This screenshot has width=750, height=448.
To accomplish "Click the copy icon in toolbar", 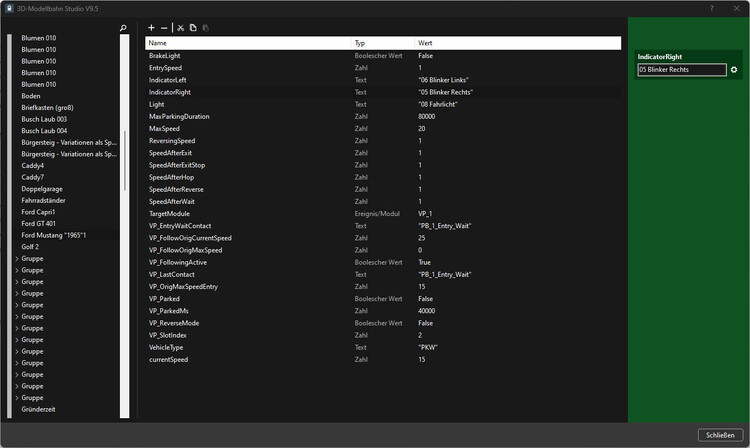I will (x=193, y=28).
